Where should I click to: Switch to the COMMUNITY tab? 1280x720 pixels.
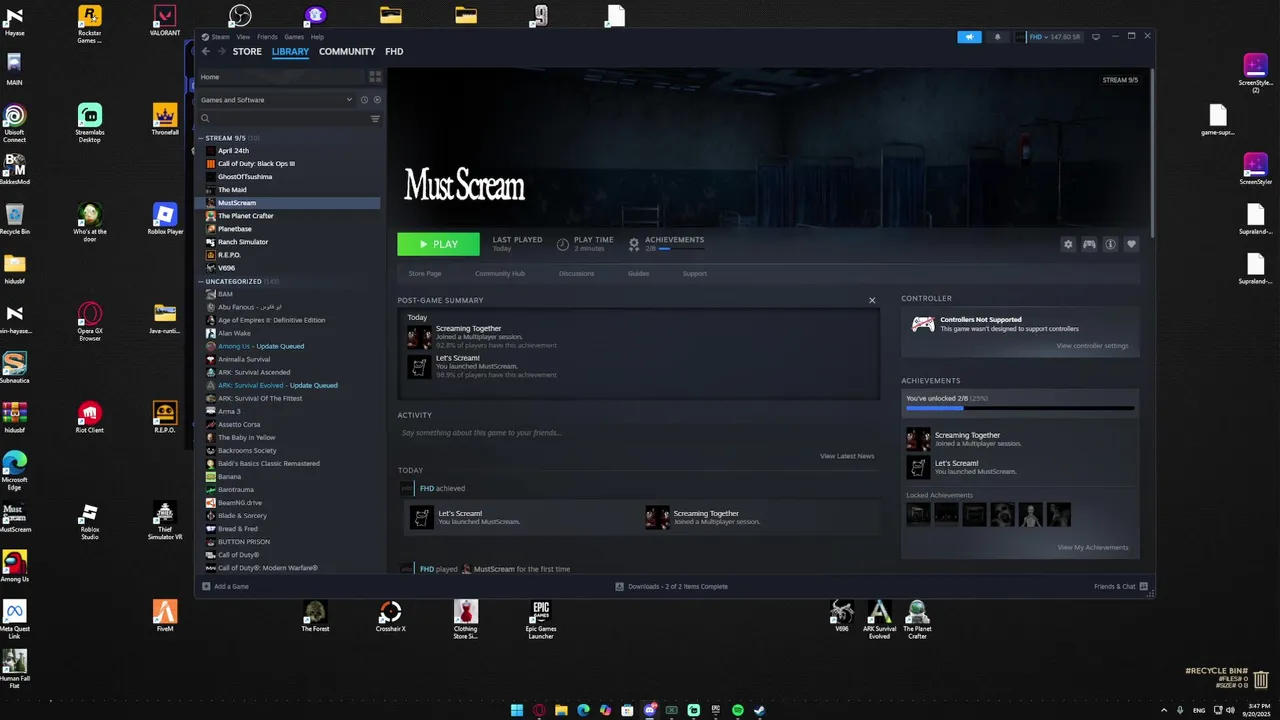click(347, 51)
